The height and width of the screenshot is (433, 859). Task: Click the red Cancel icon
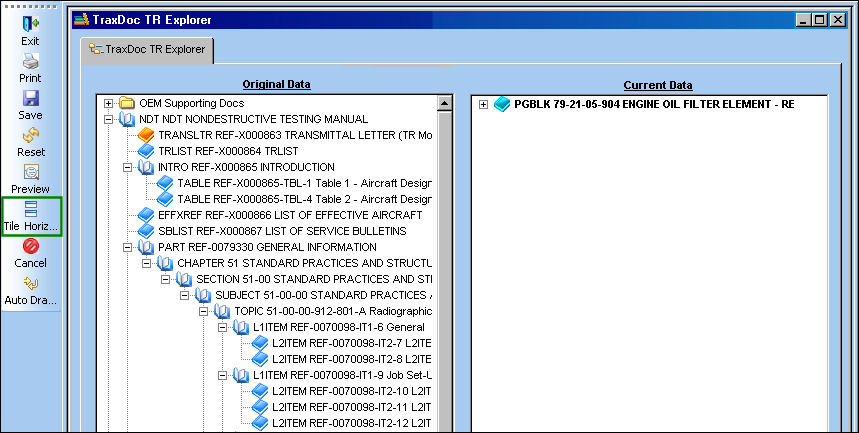point(31,246)
